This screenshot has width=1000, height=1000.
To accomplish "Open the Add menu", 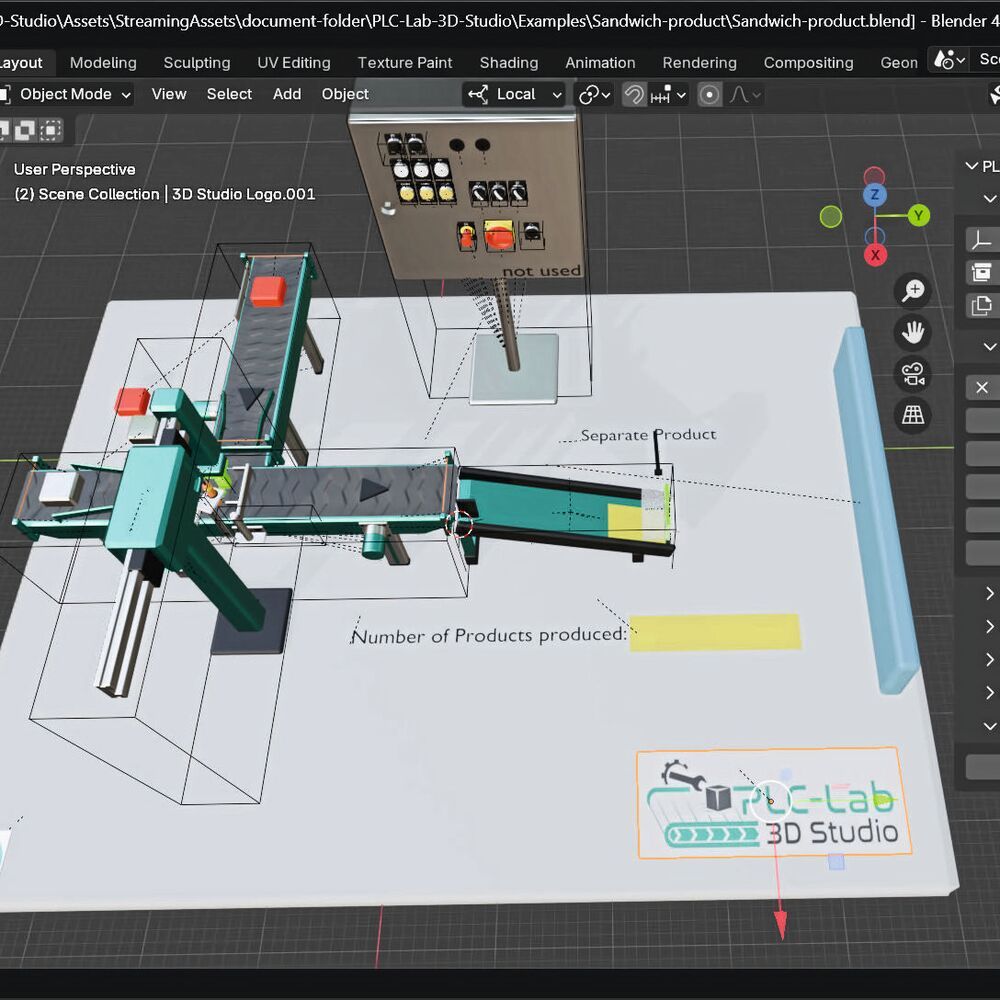I will (x=287, y=94).
